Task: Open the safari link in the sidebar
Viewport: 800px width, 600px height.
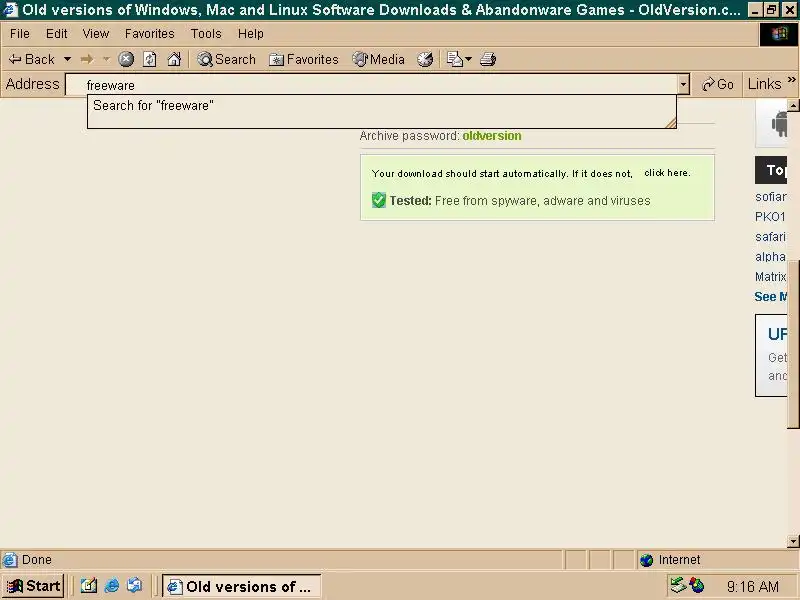Action: pos(770,237)
